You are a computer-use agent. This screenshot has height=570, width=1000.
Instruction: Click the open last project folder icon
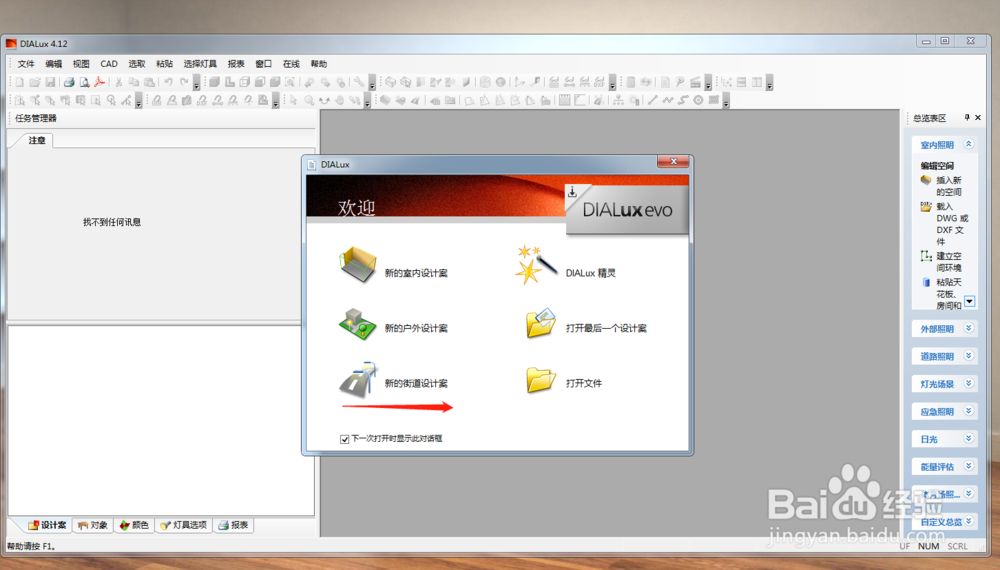click(x=541, y=323)
